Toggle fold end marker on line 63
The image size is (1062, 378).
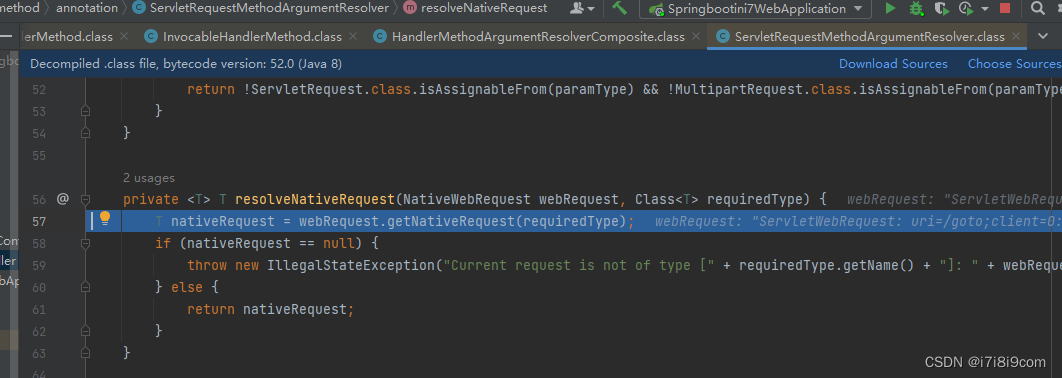point(85,353)
